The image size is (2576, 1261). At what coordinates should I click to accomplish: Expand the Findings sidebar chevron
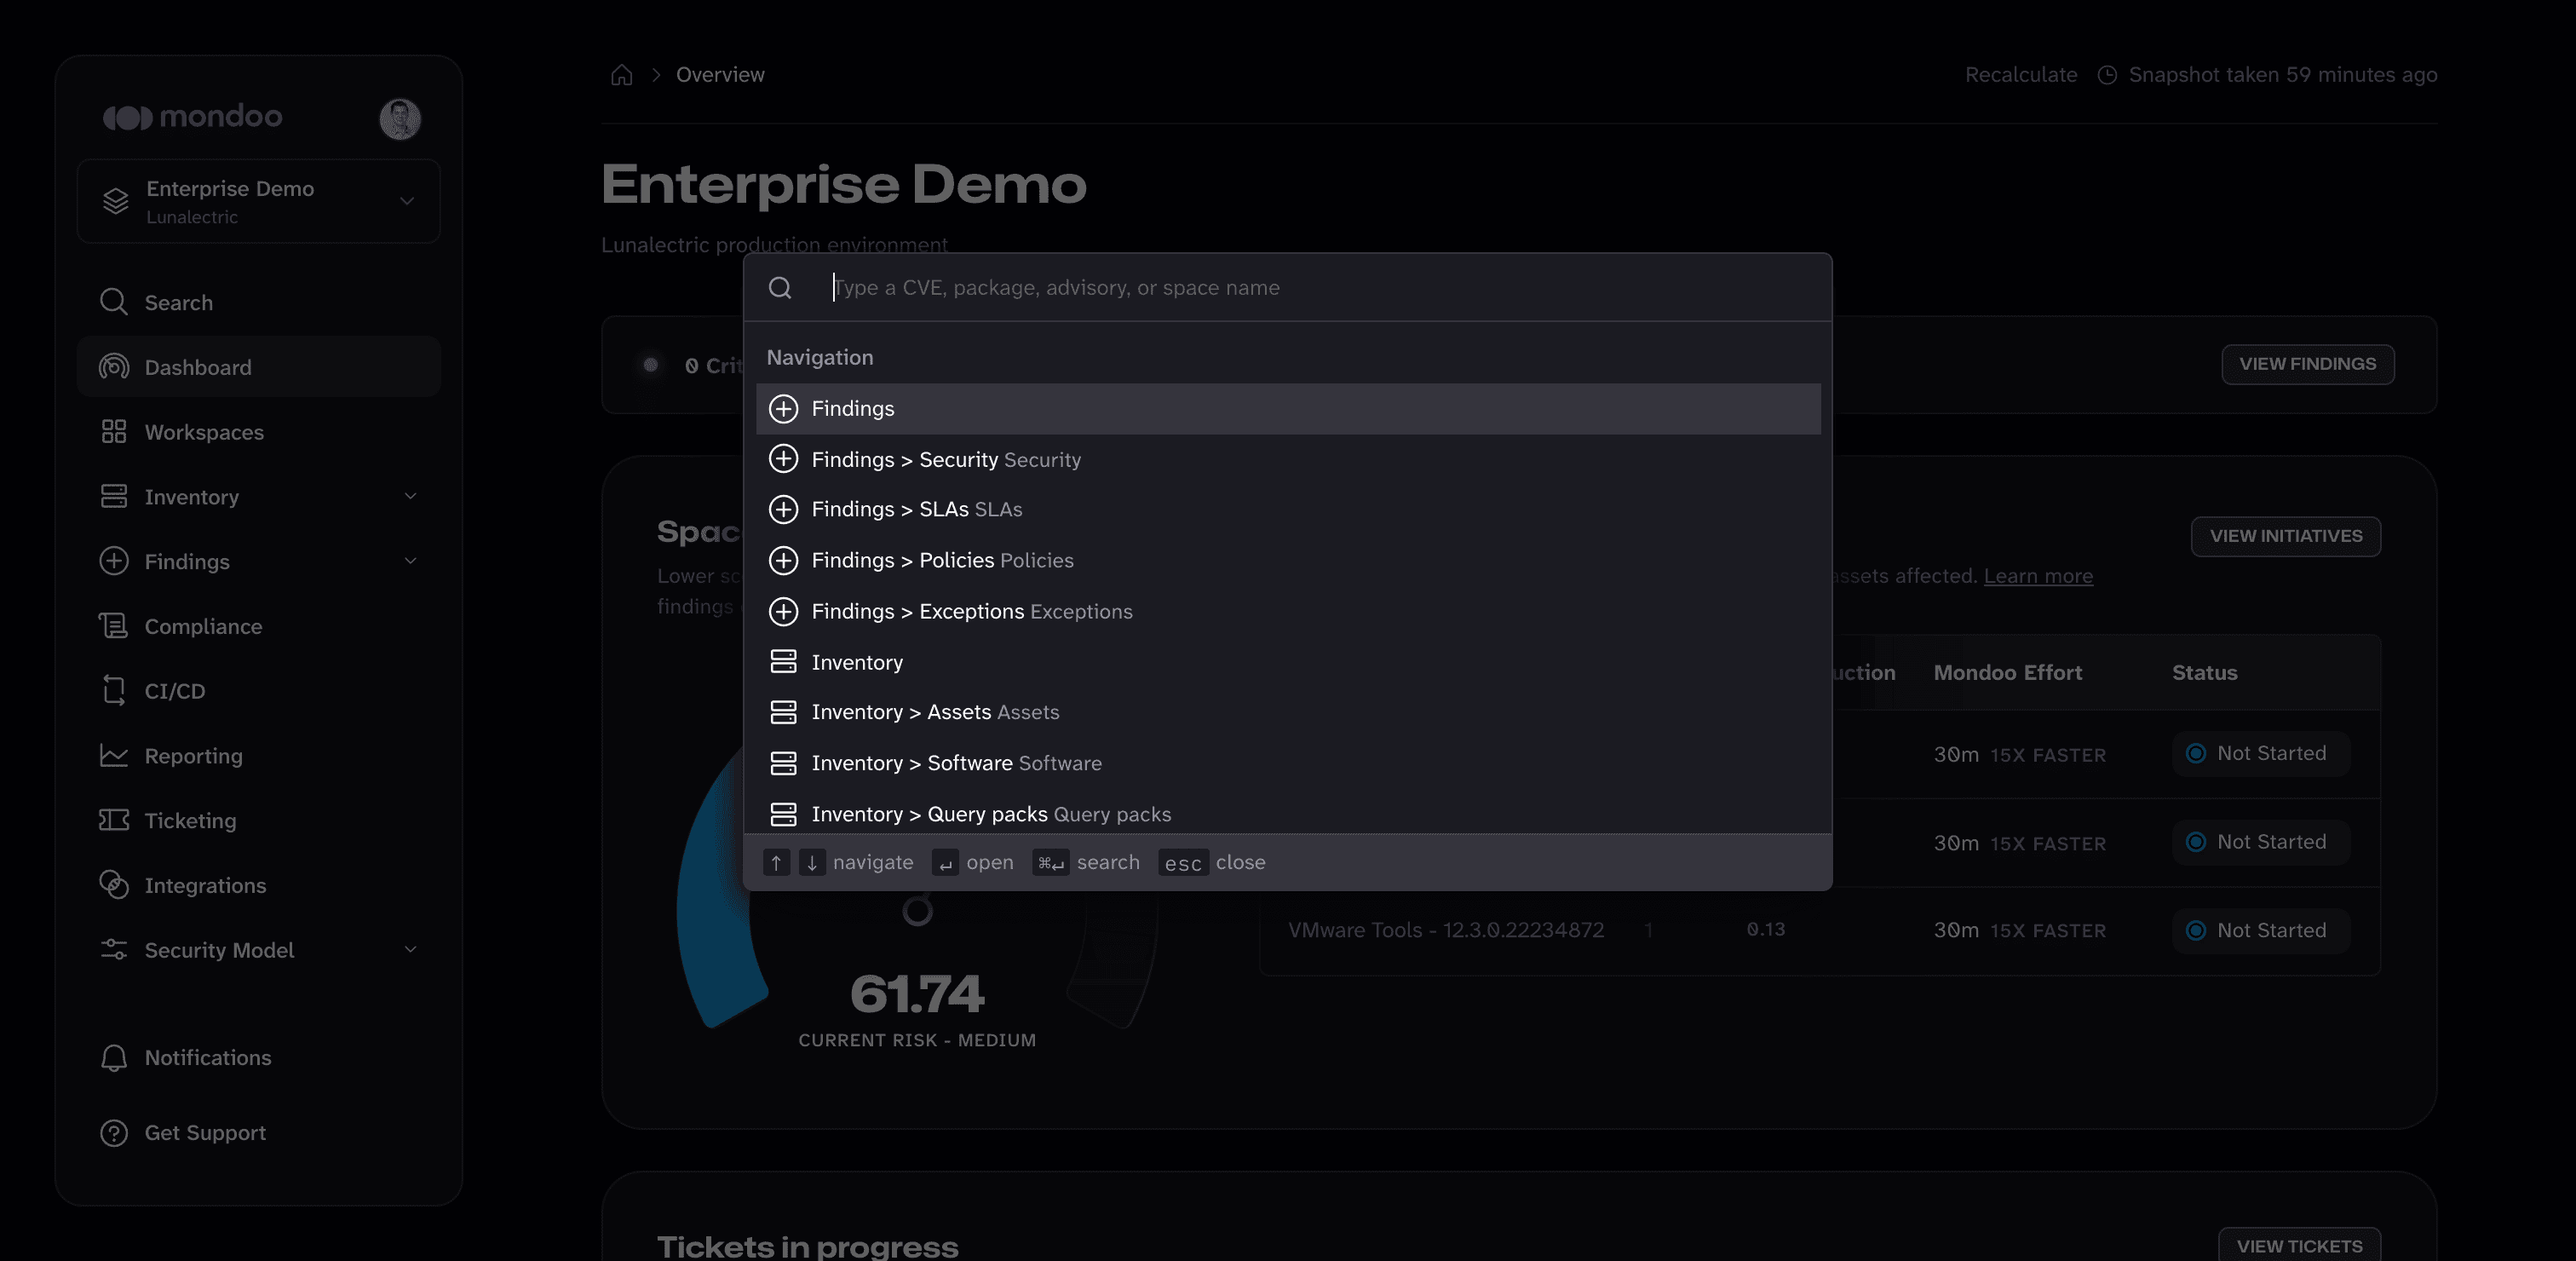click(410, 561)
